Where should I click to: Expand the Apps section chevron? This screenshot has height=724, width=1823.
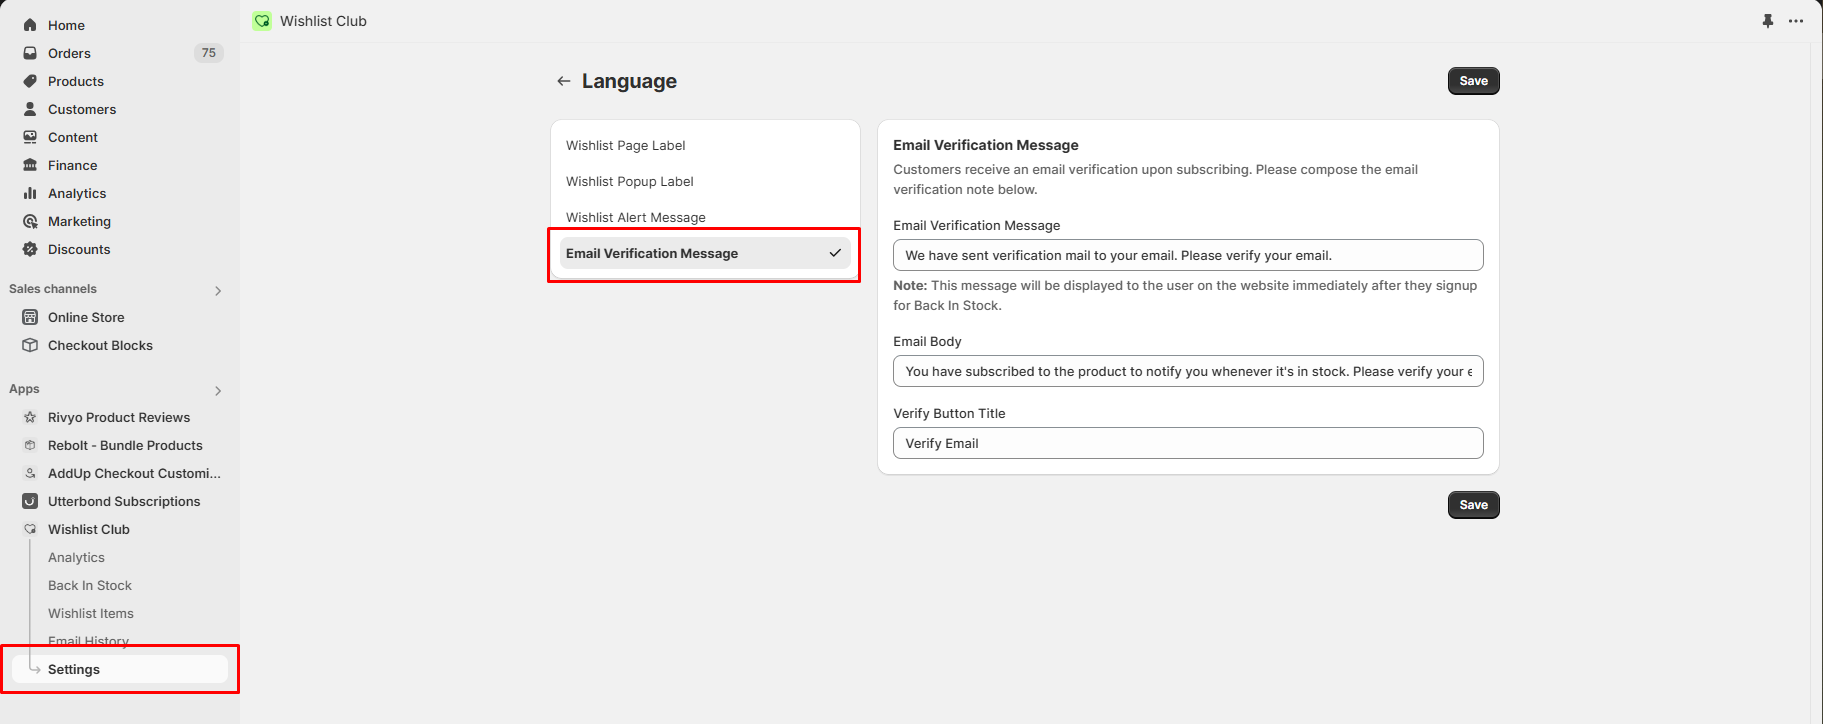point(218,390)
